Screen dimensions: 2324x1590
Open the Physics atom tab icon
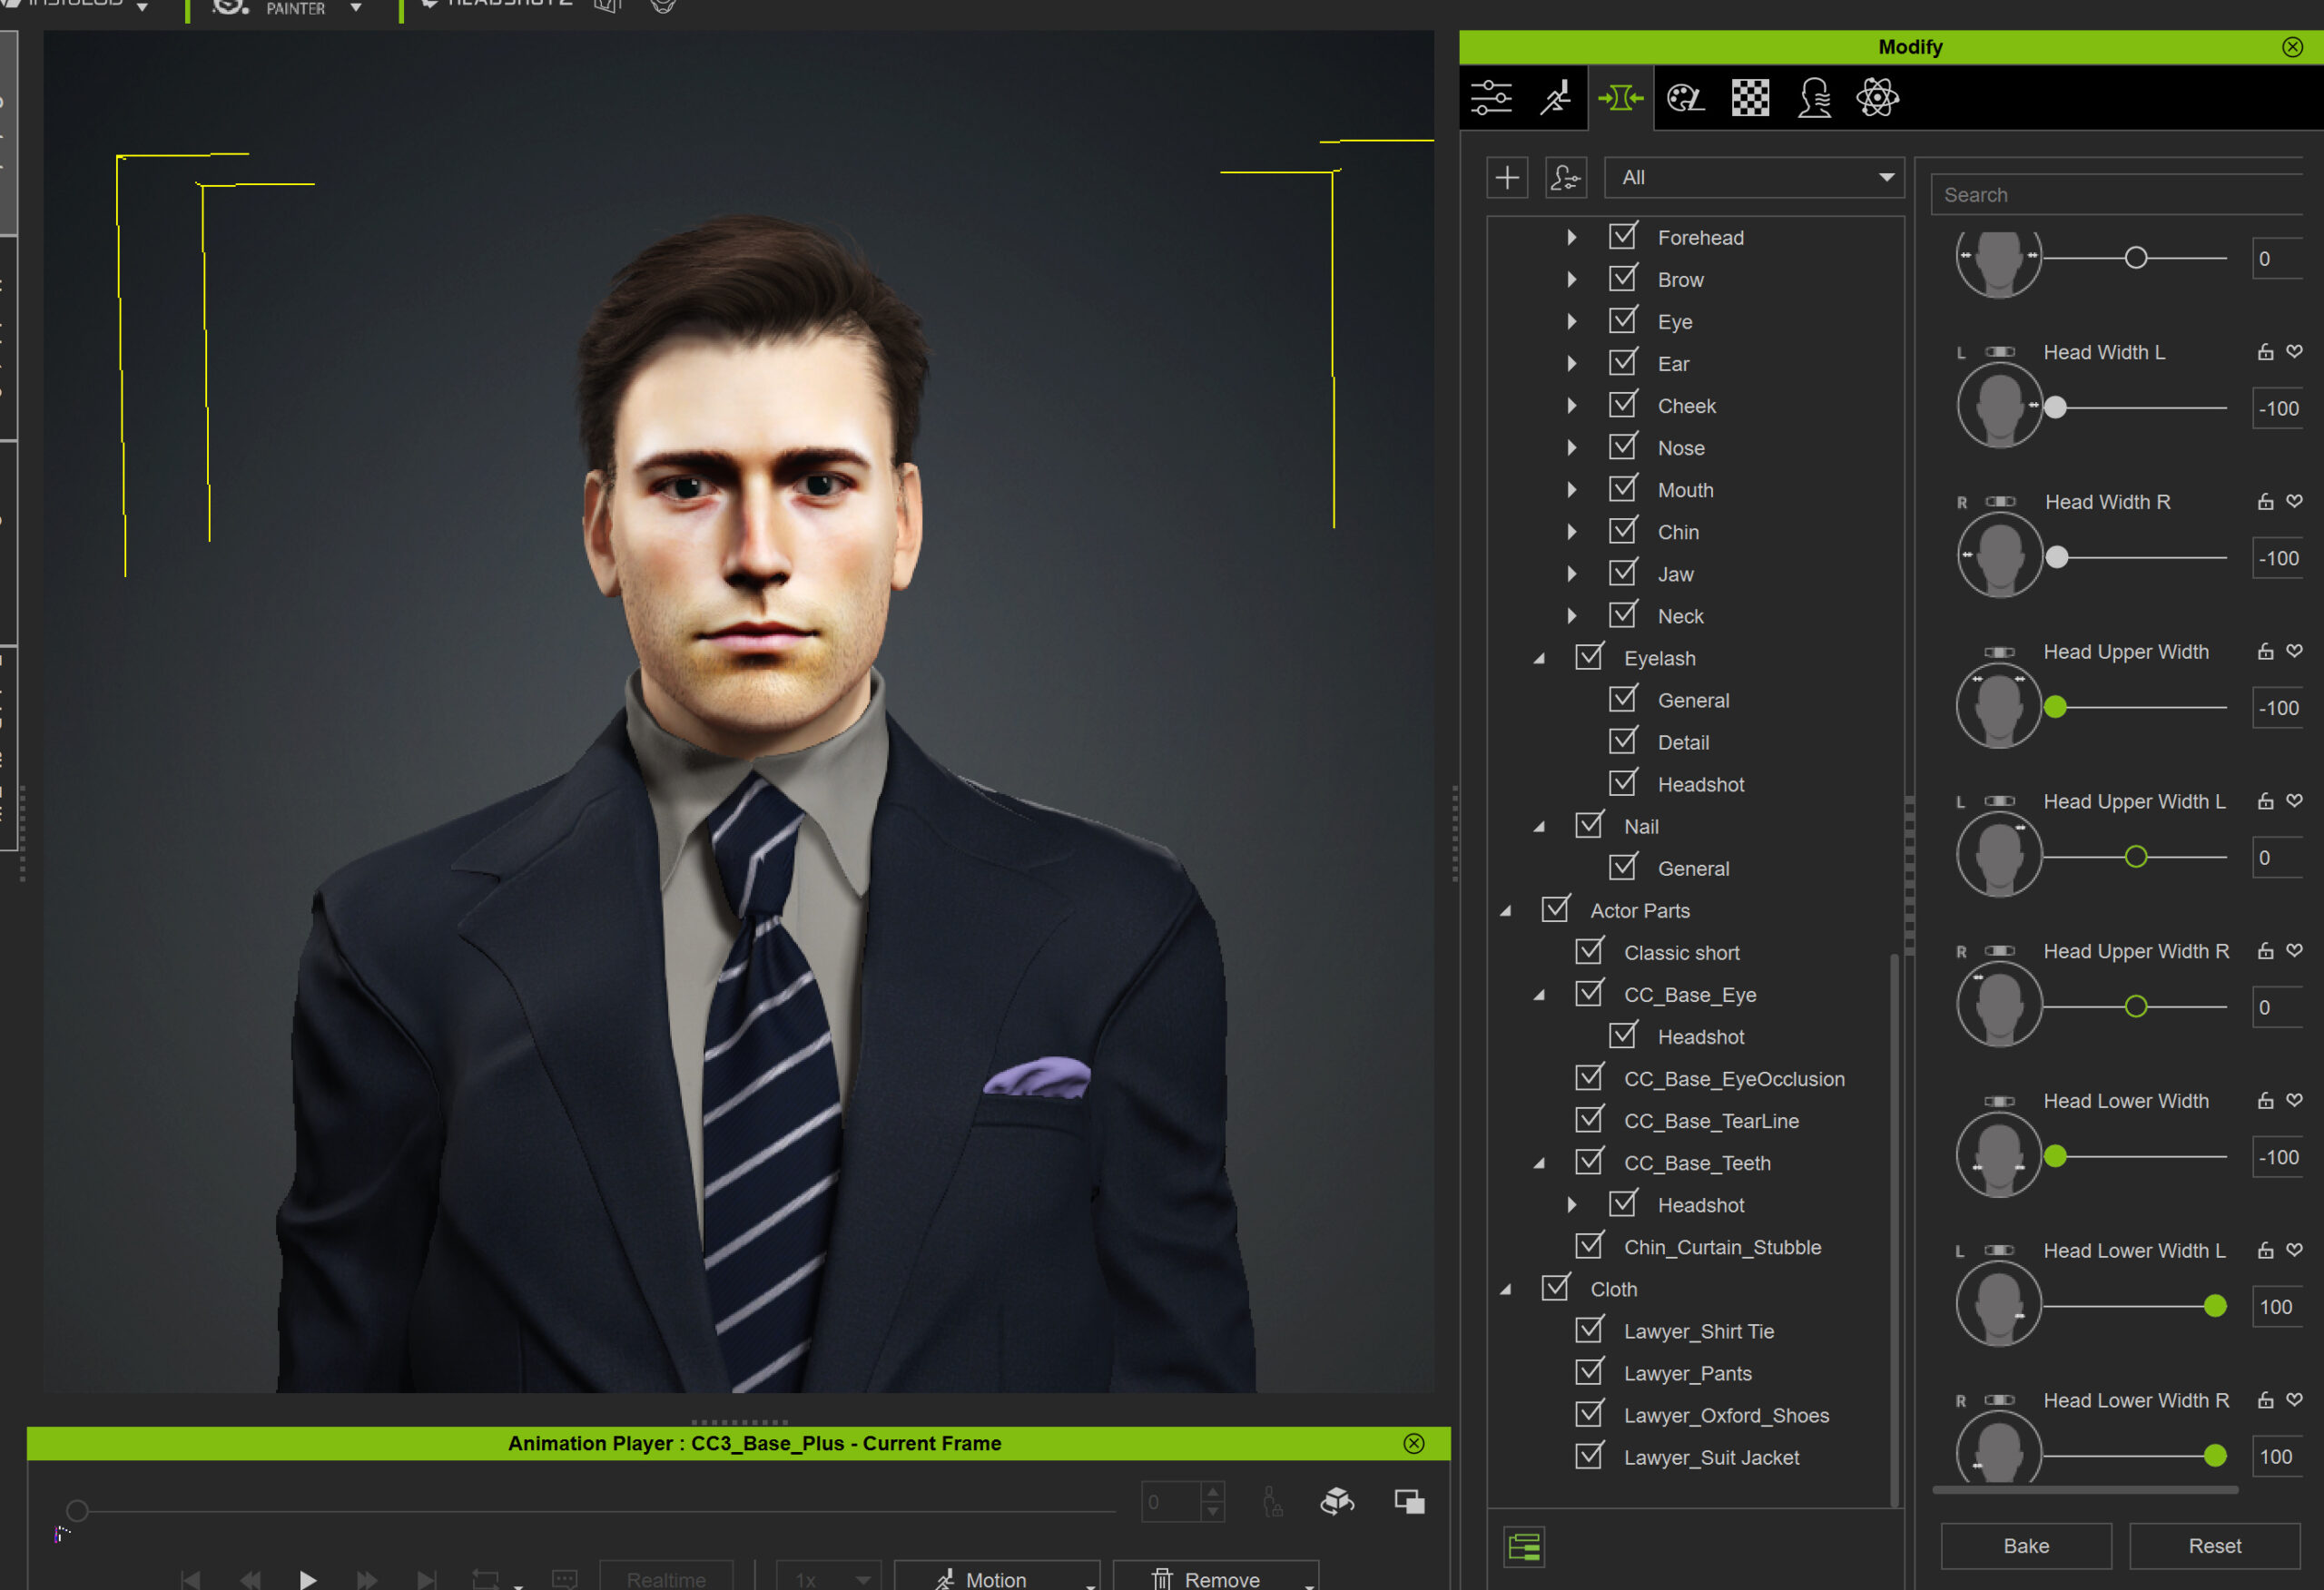click(x=1877, y=98)
